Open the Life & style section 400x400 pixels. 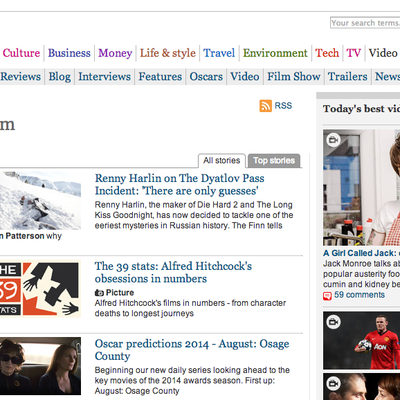click(168, 53)
